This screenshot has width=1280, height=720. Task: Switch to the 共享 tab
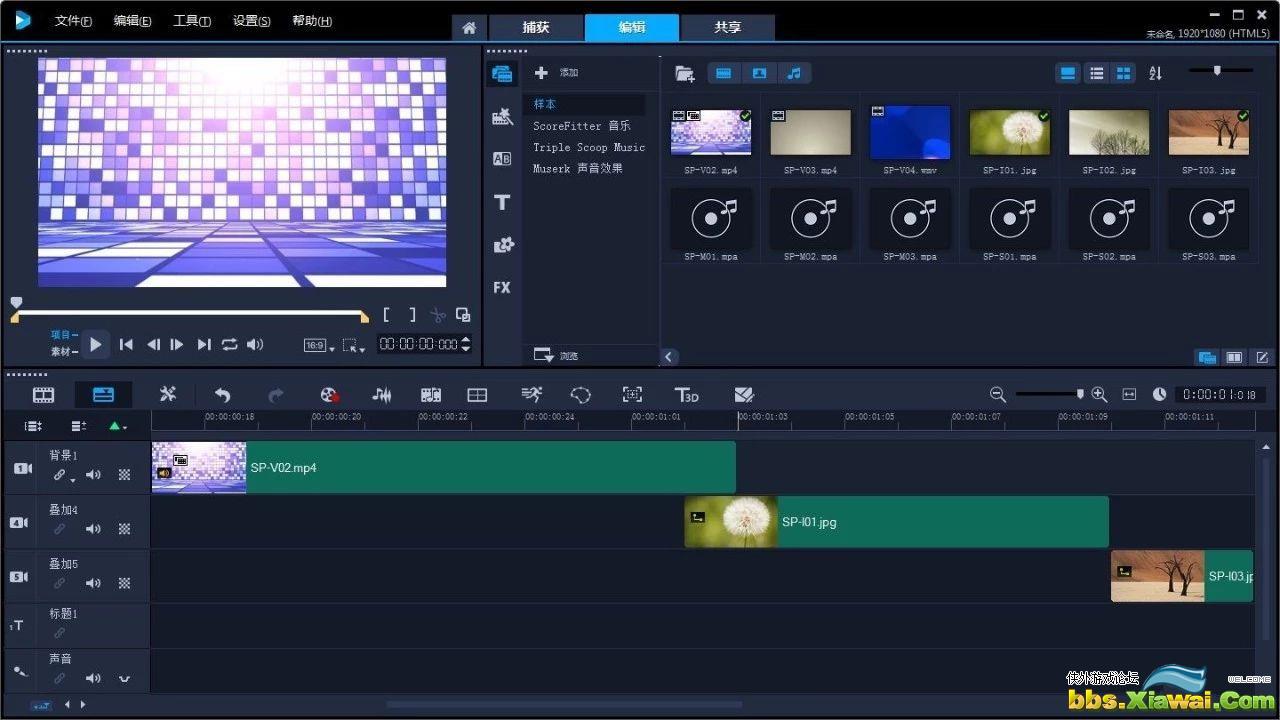pos(727,27)
